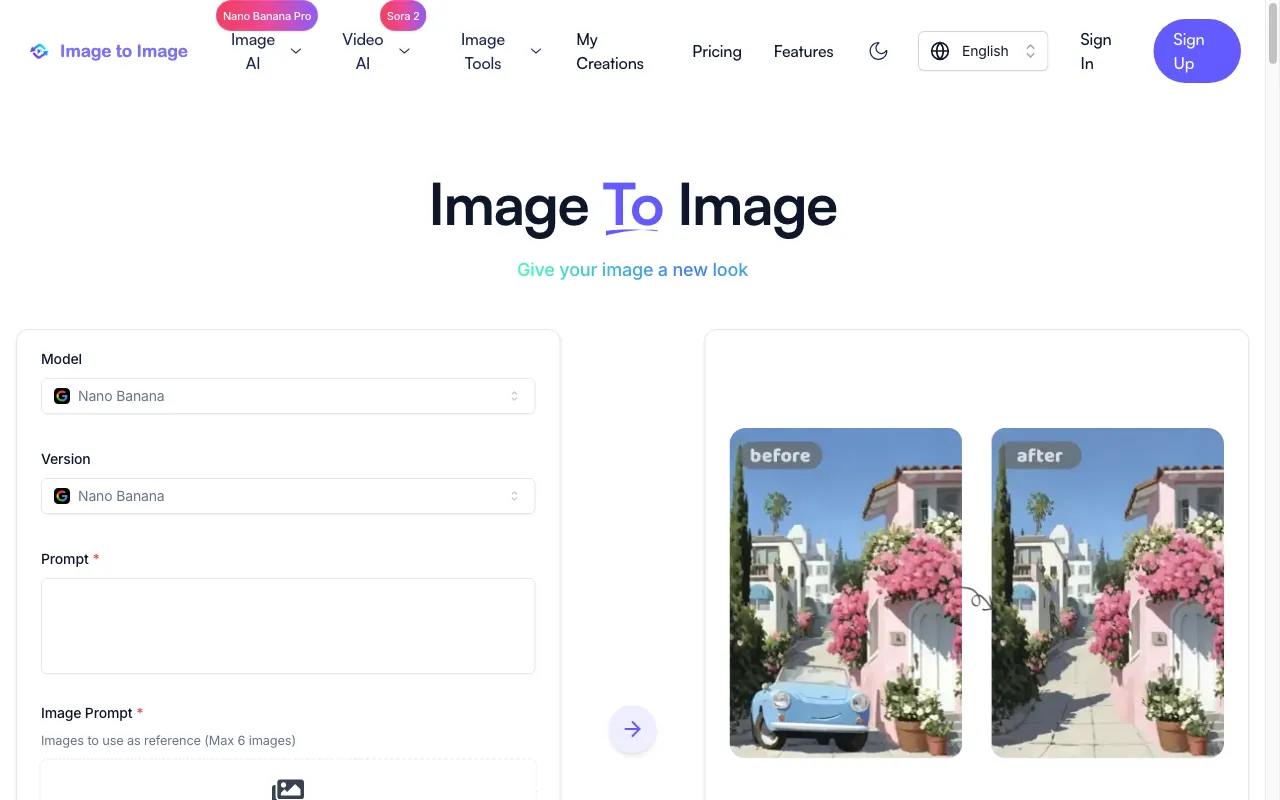
Task: Open the English language dropdown
Action: point(983,51)
